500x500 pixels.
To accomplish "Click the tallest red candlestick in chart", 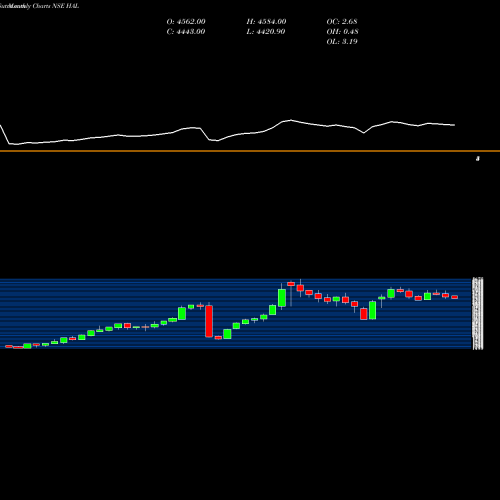I will tap(209, 321).
